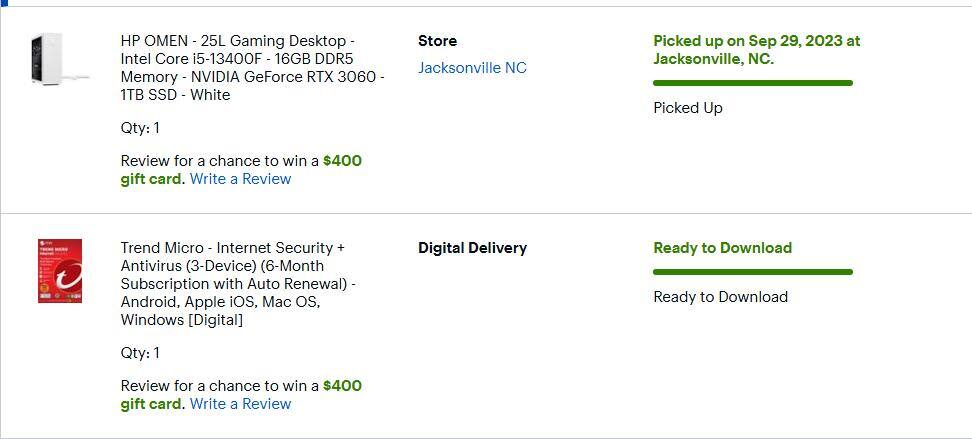
Task: Click the green progress bar above Picked Up
Action: coord(752,83)
